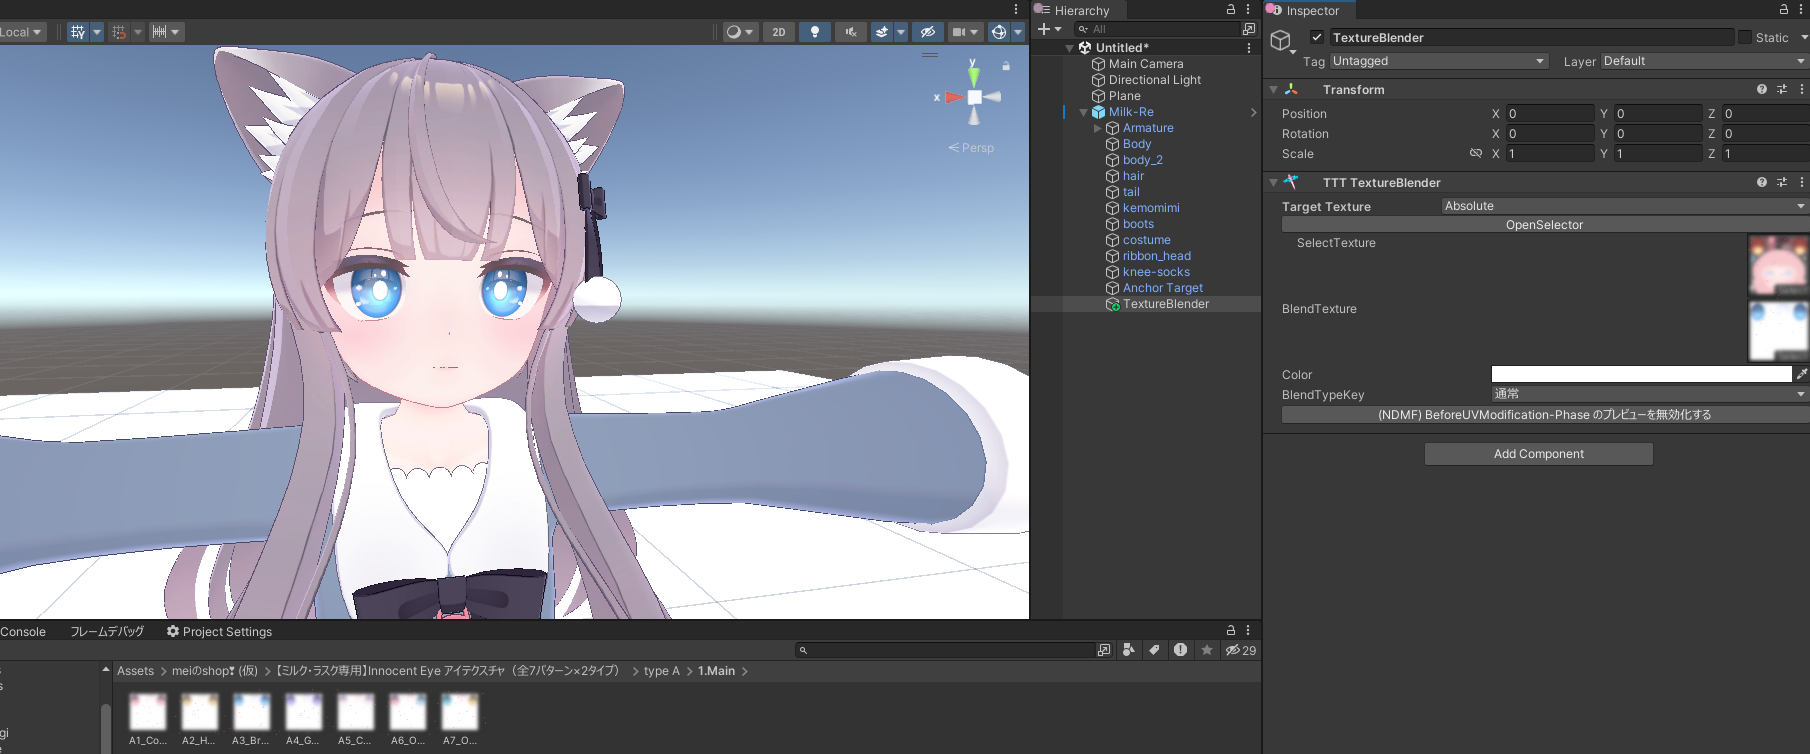Filter project assets by type icon
This screenshot has width=1810, height=754.
[1128, 650]
